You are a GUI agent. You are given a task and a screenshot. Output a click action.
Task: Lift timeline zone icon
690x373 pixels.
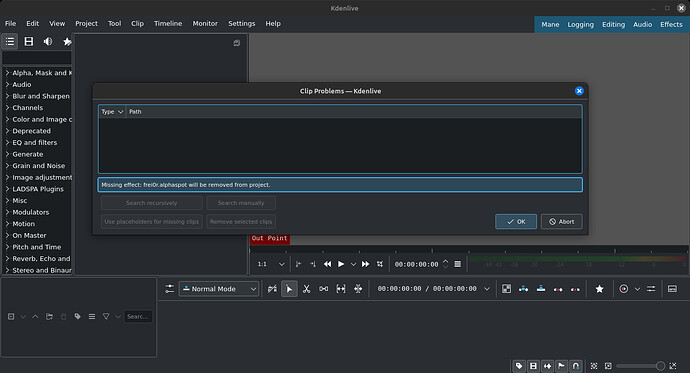[575, 289]
